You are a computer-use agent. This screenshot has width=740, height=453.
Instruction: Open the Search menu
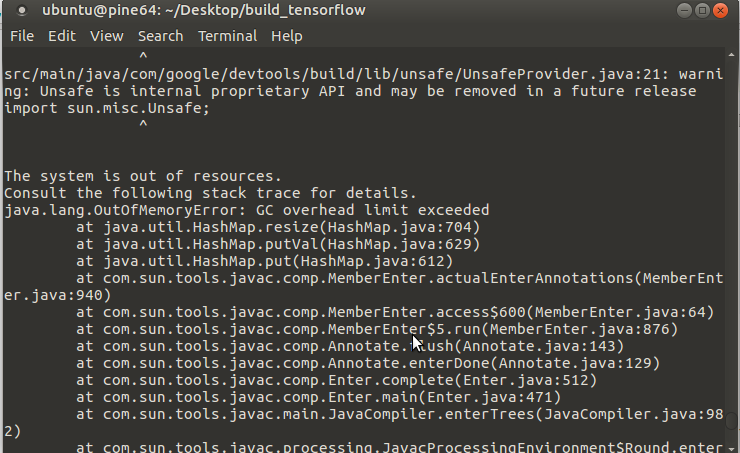tap(160, 36)
